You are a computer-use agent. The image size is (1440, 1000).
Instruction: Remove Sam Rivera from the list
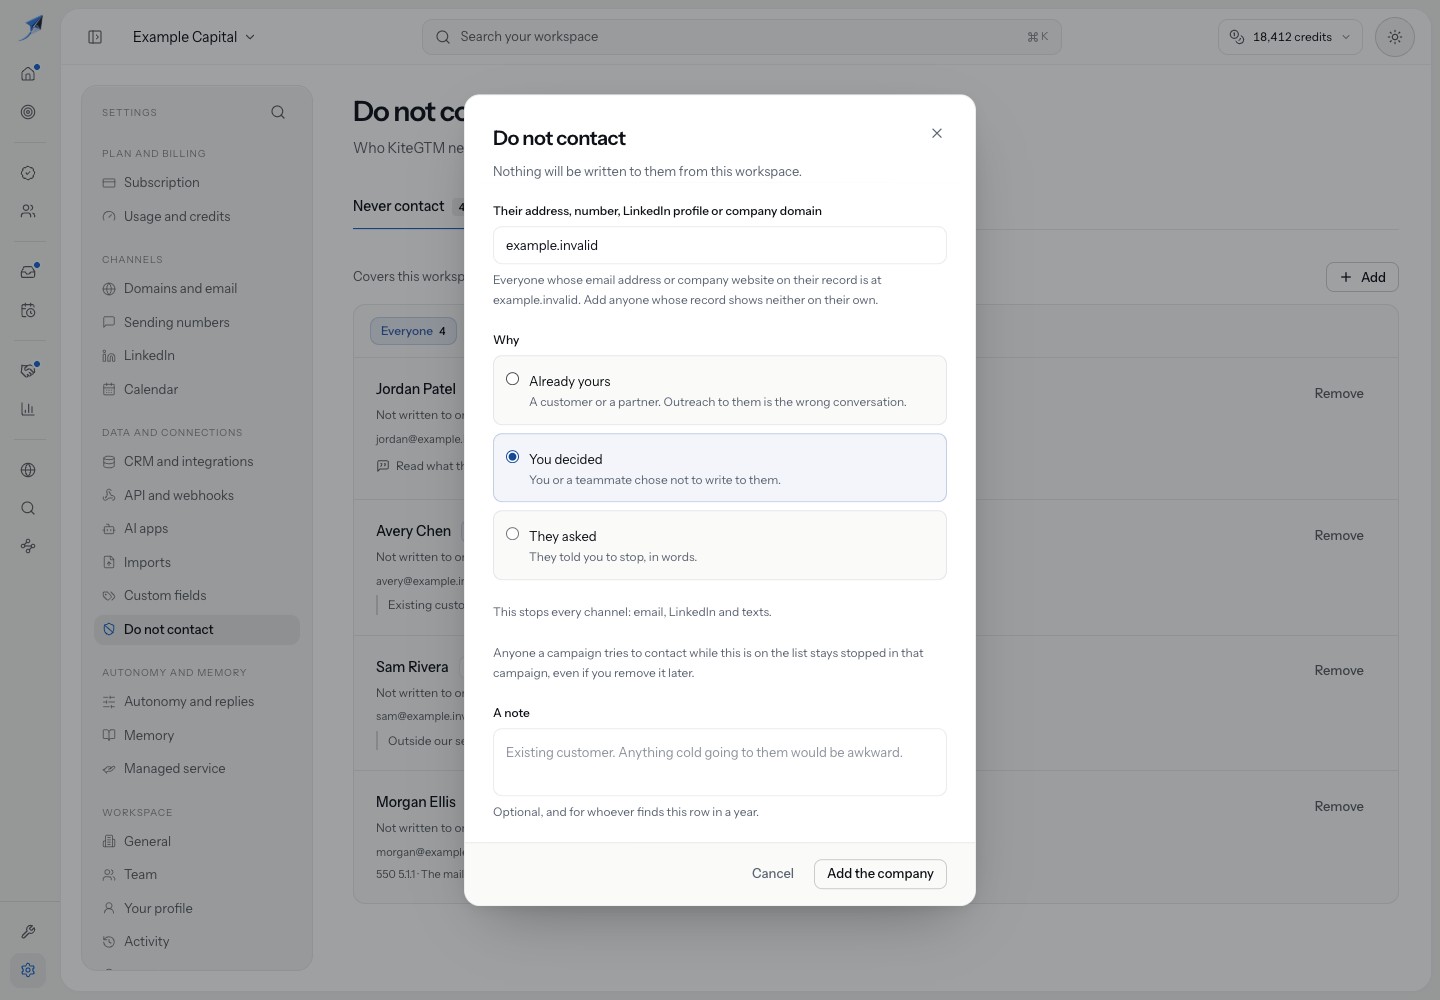tap(1339, 671)
